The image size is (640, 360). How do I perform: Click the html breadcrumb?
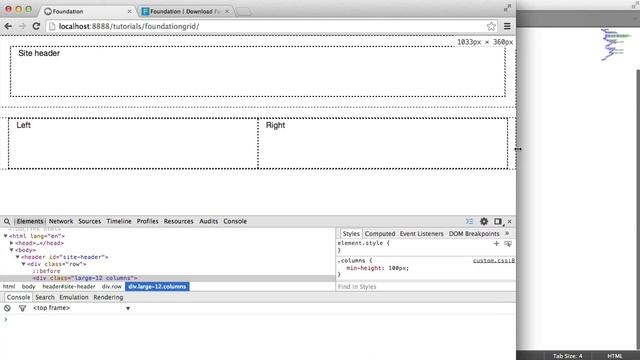point(9,287)
